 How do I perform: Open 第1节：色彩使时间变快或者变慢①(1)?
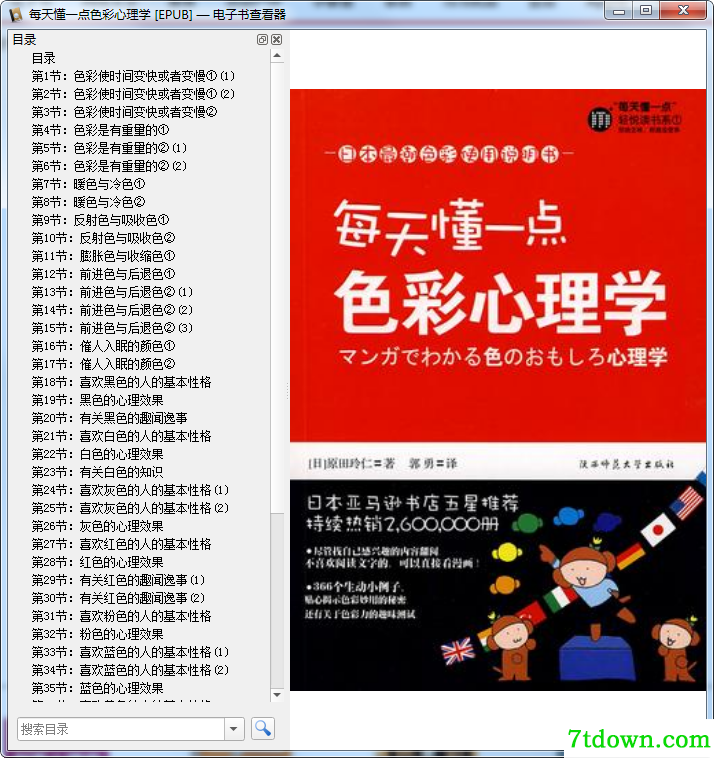(x=133, y=76)
